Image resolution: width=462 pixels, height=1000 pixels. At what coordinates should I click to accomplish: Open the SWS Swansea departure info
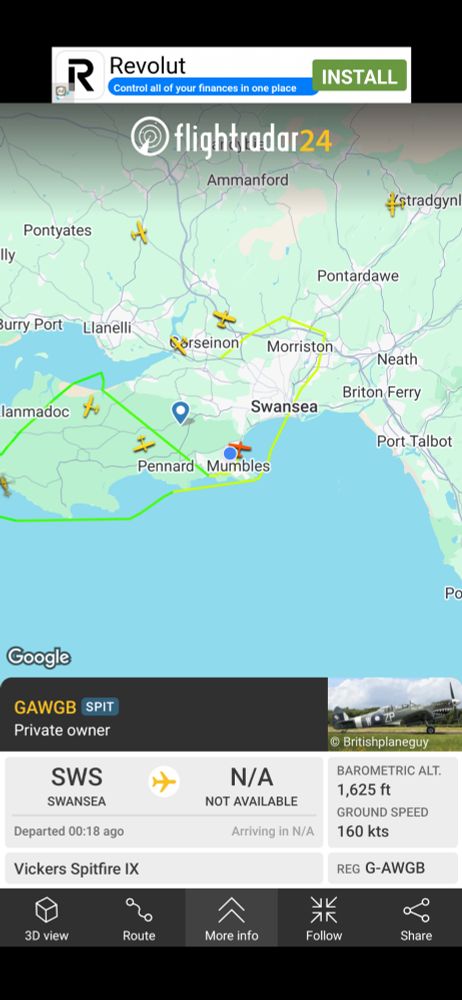tap(77, 787)
